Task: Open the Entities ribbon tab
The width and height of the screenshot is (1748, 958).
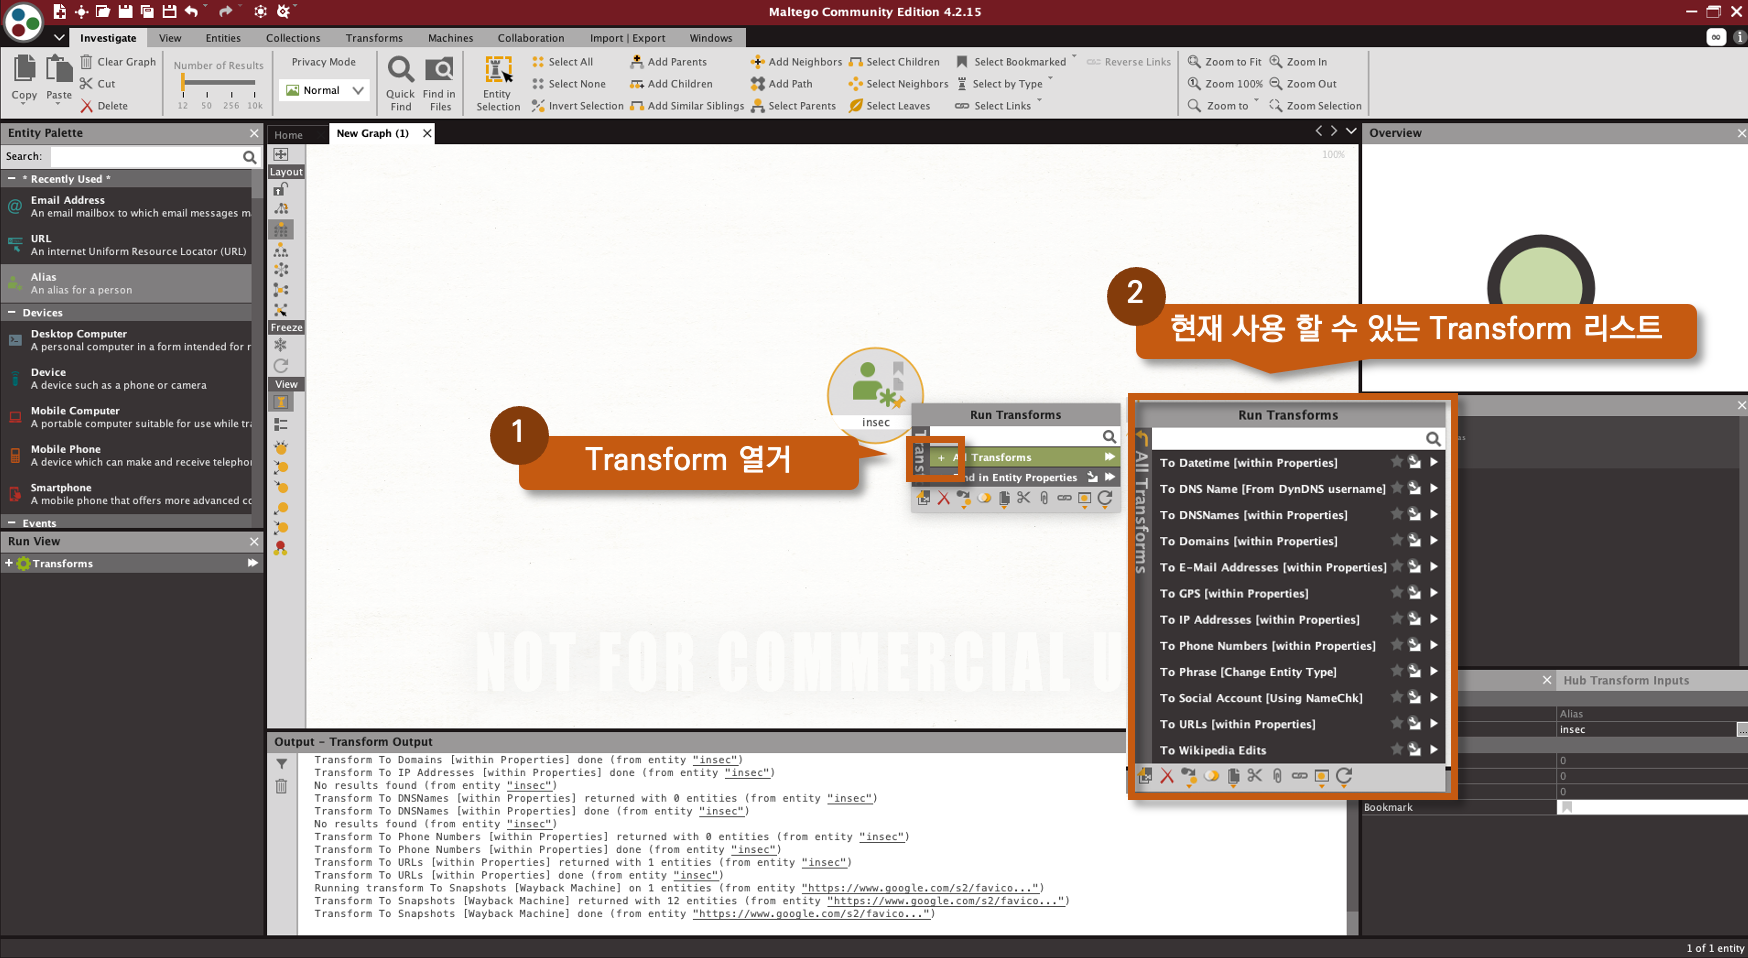Action: (223, 38)
